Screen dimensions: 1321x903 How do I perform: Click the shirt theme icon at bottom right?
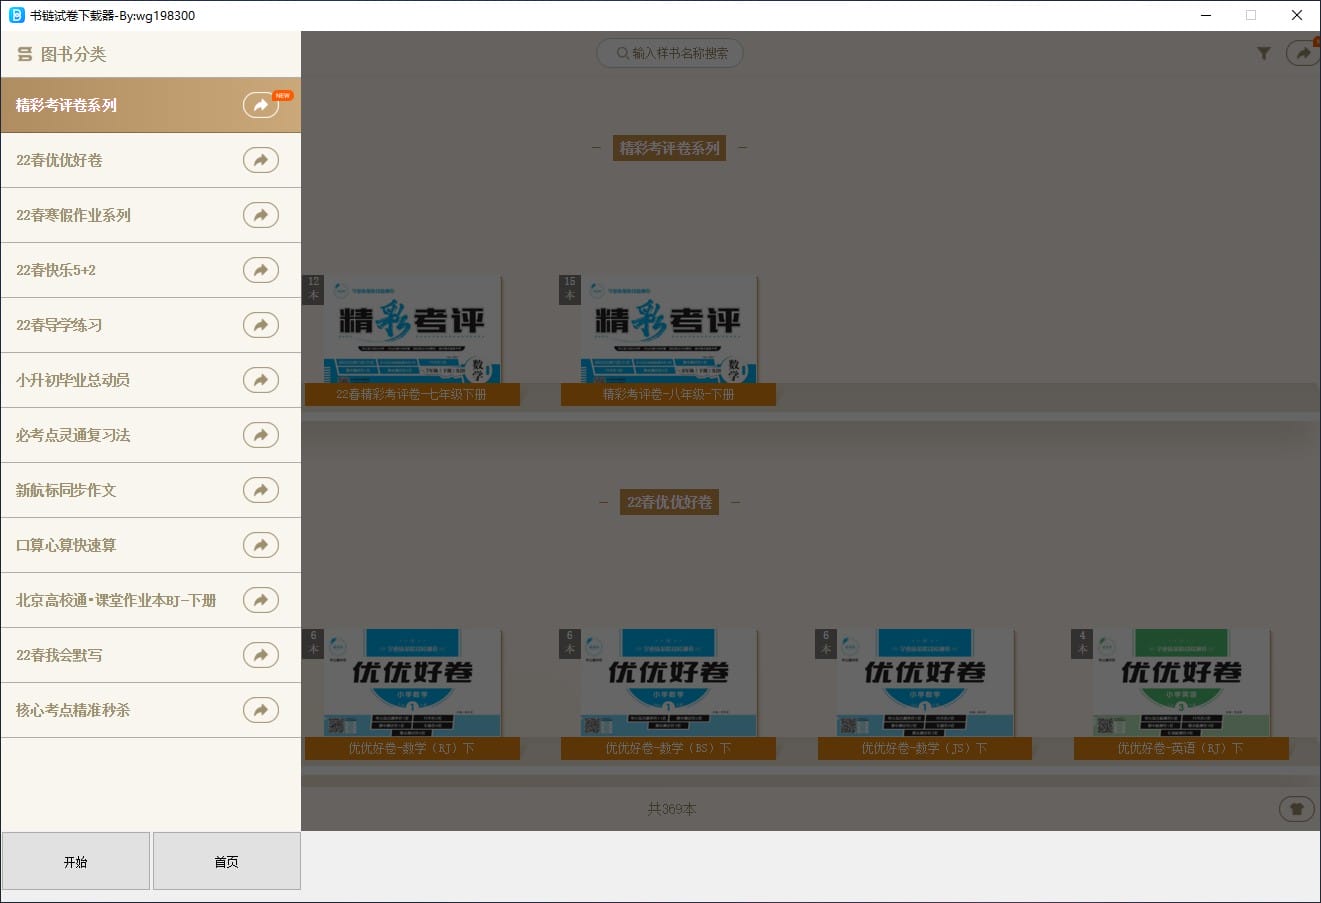pos(1297,808)
